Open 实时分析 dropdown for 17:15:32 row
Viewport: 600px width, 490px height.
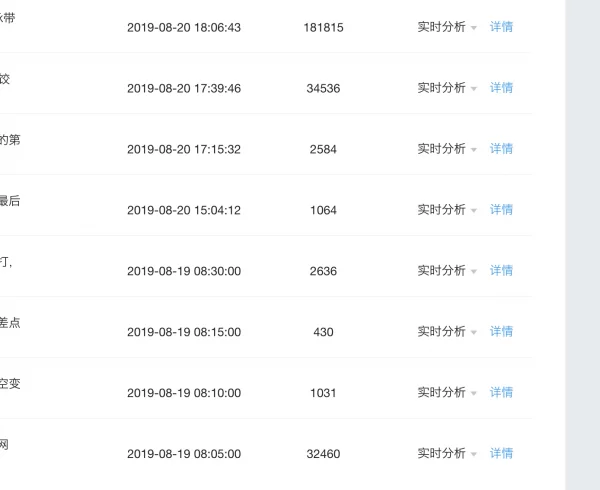tap(447, 149)
